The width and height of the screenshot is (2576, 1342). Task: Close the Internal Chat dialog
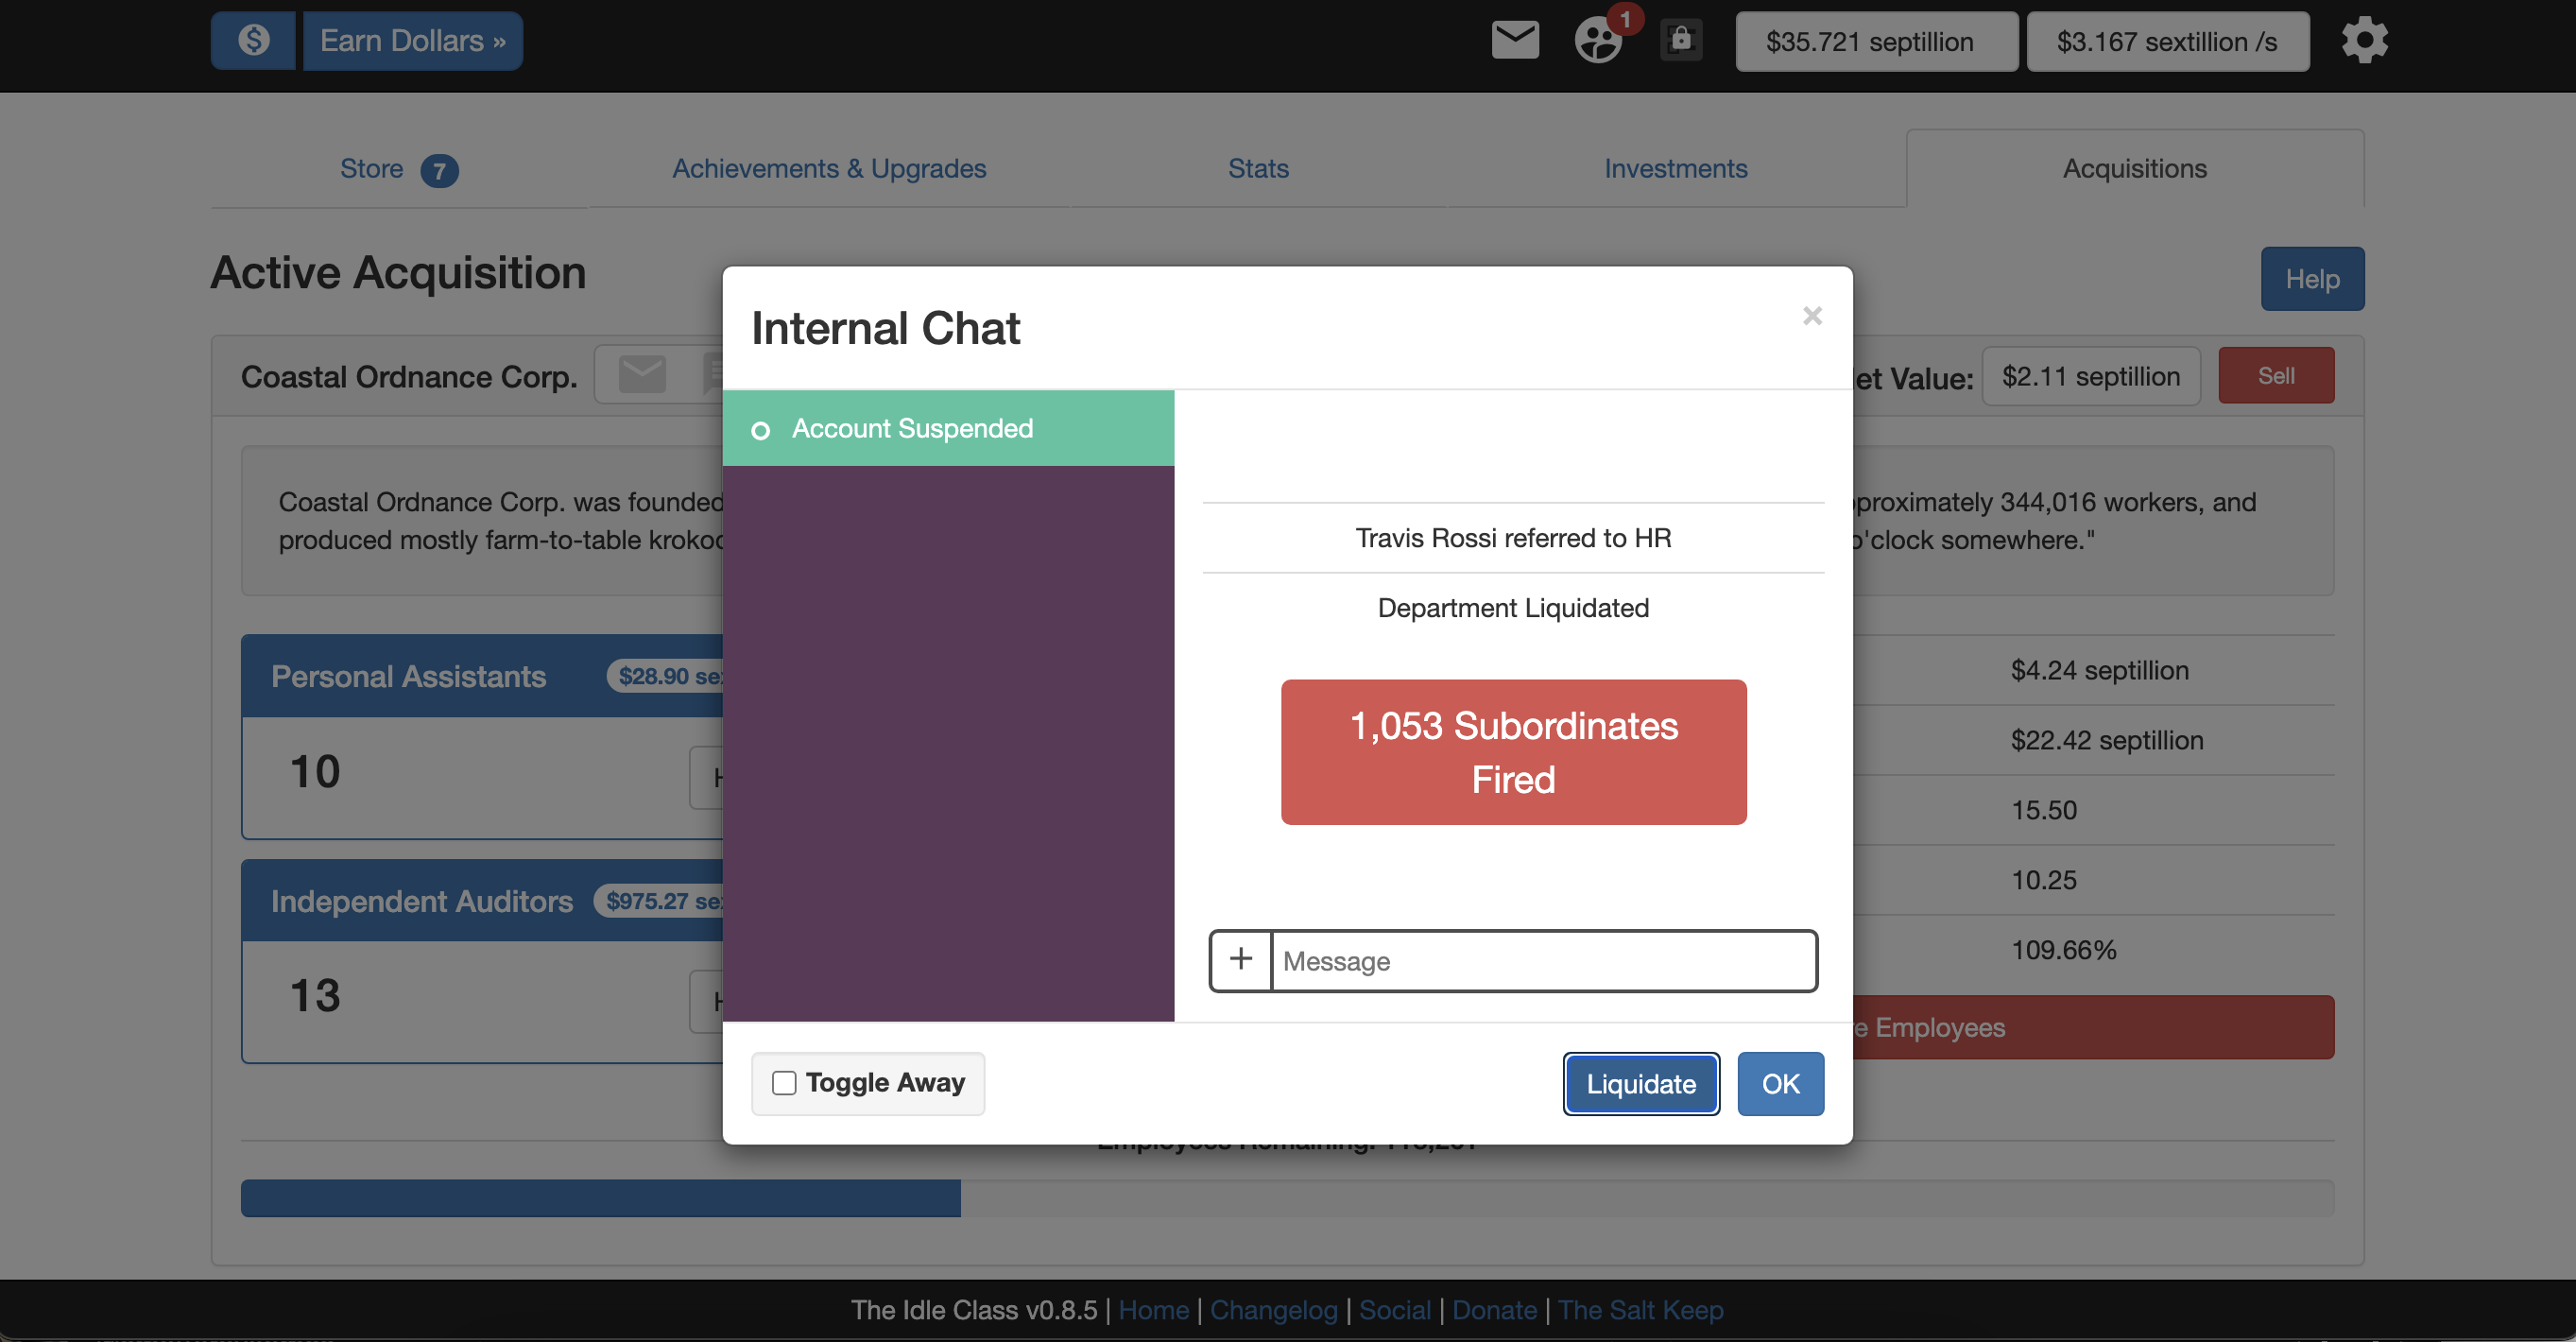(x=1812, y=316)
